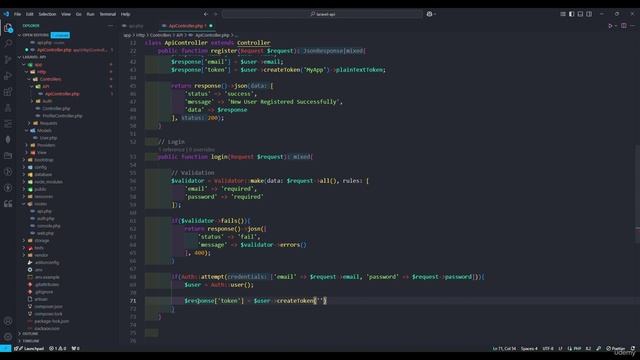Open the Edit menu
The image size is (640, 360).
pos(29,14)
